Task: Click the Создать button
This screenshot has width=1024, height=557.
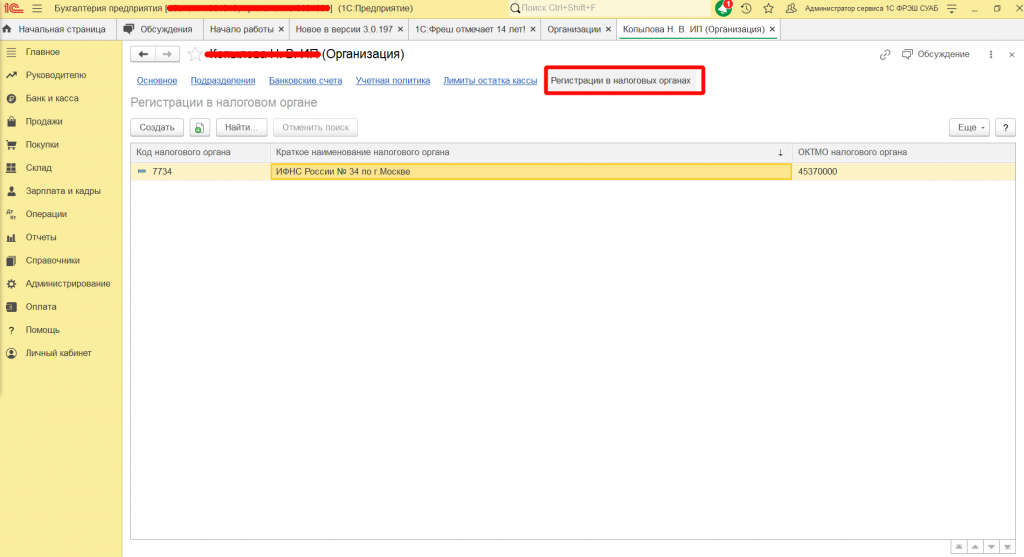Action: click(157, 127)
